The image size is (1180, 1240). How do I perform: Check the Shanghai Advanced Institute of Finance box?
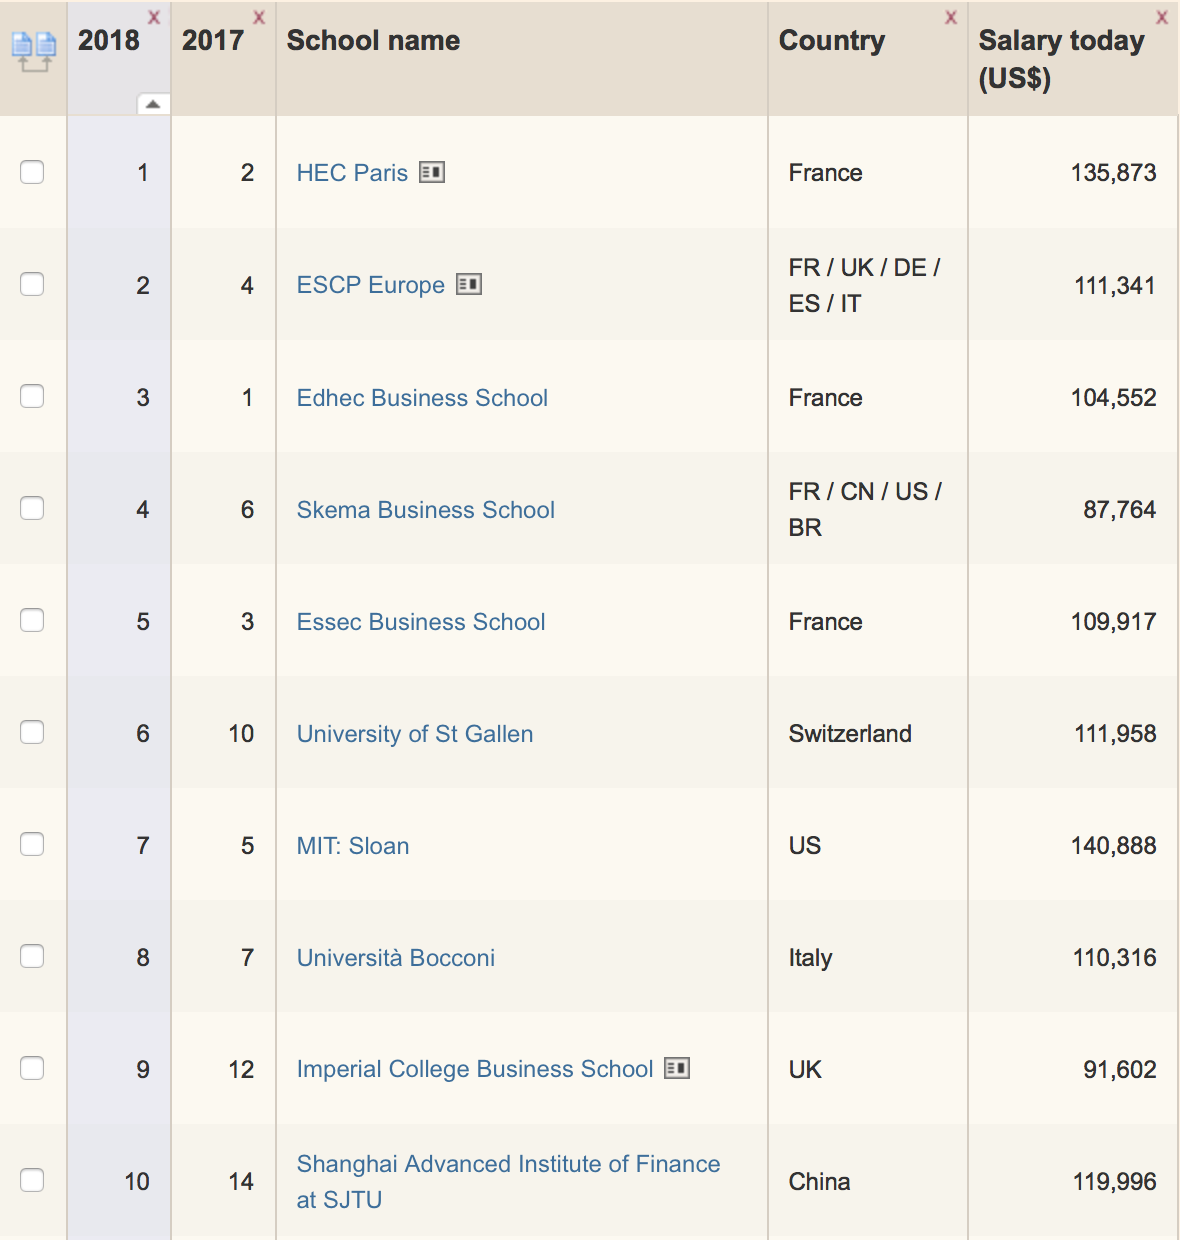(x=32, y=1180)
